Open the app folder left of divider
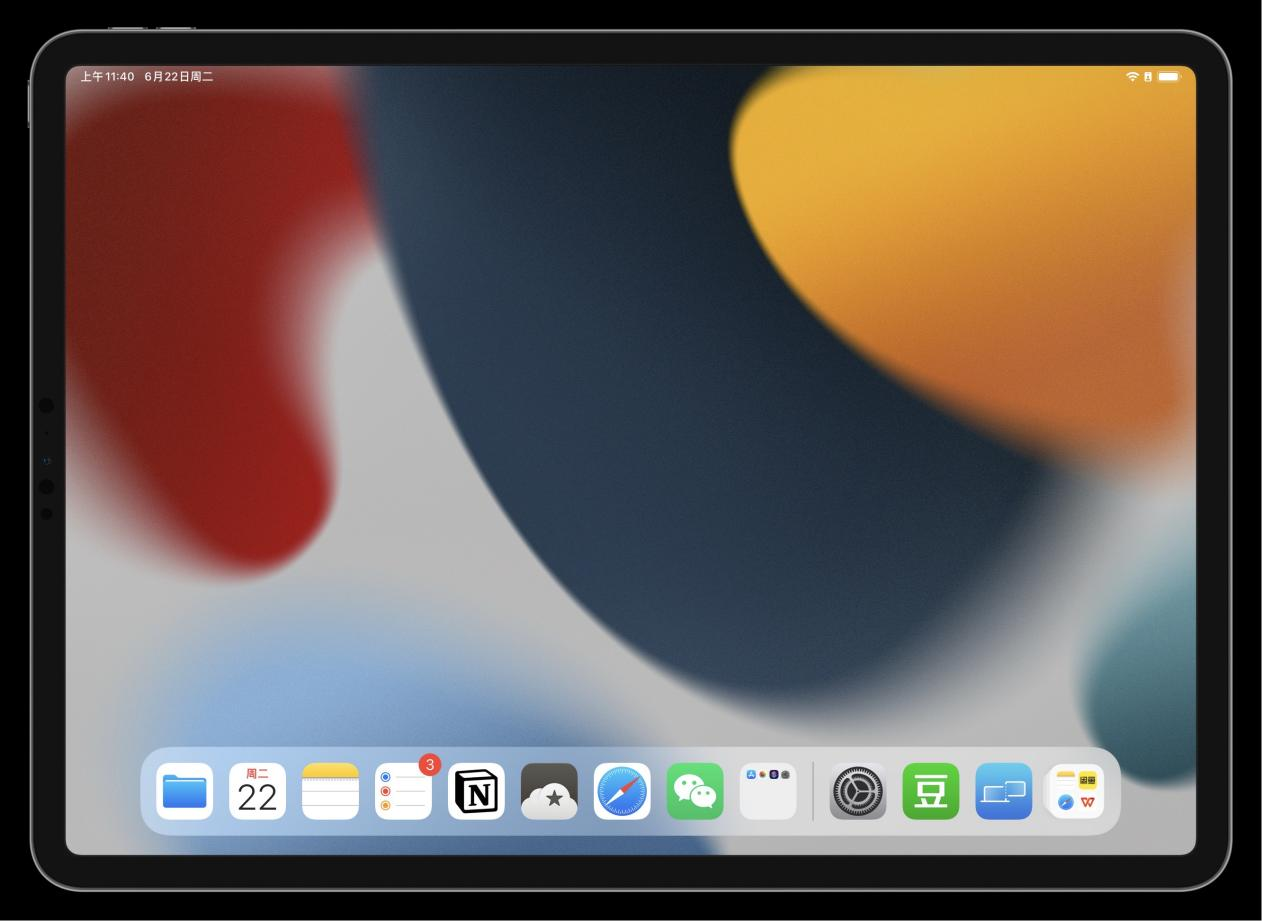The image size is (1262, 921). coord(768,791)
